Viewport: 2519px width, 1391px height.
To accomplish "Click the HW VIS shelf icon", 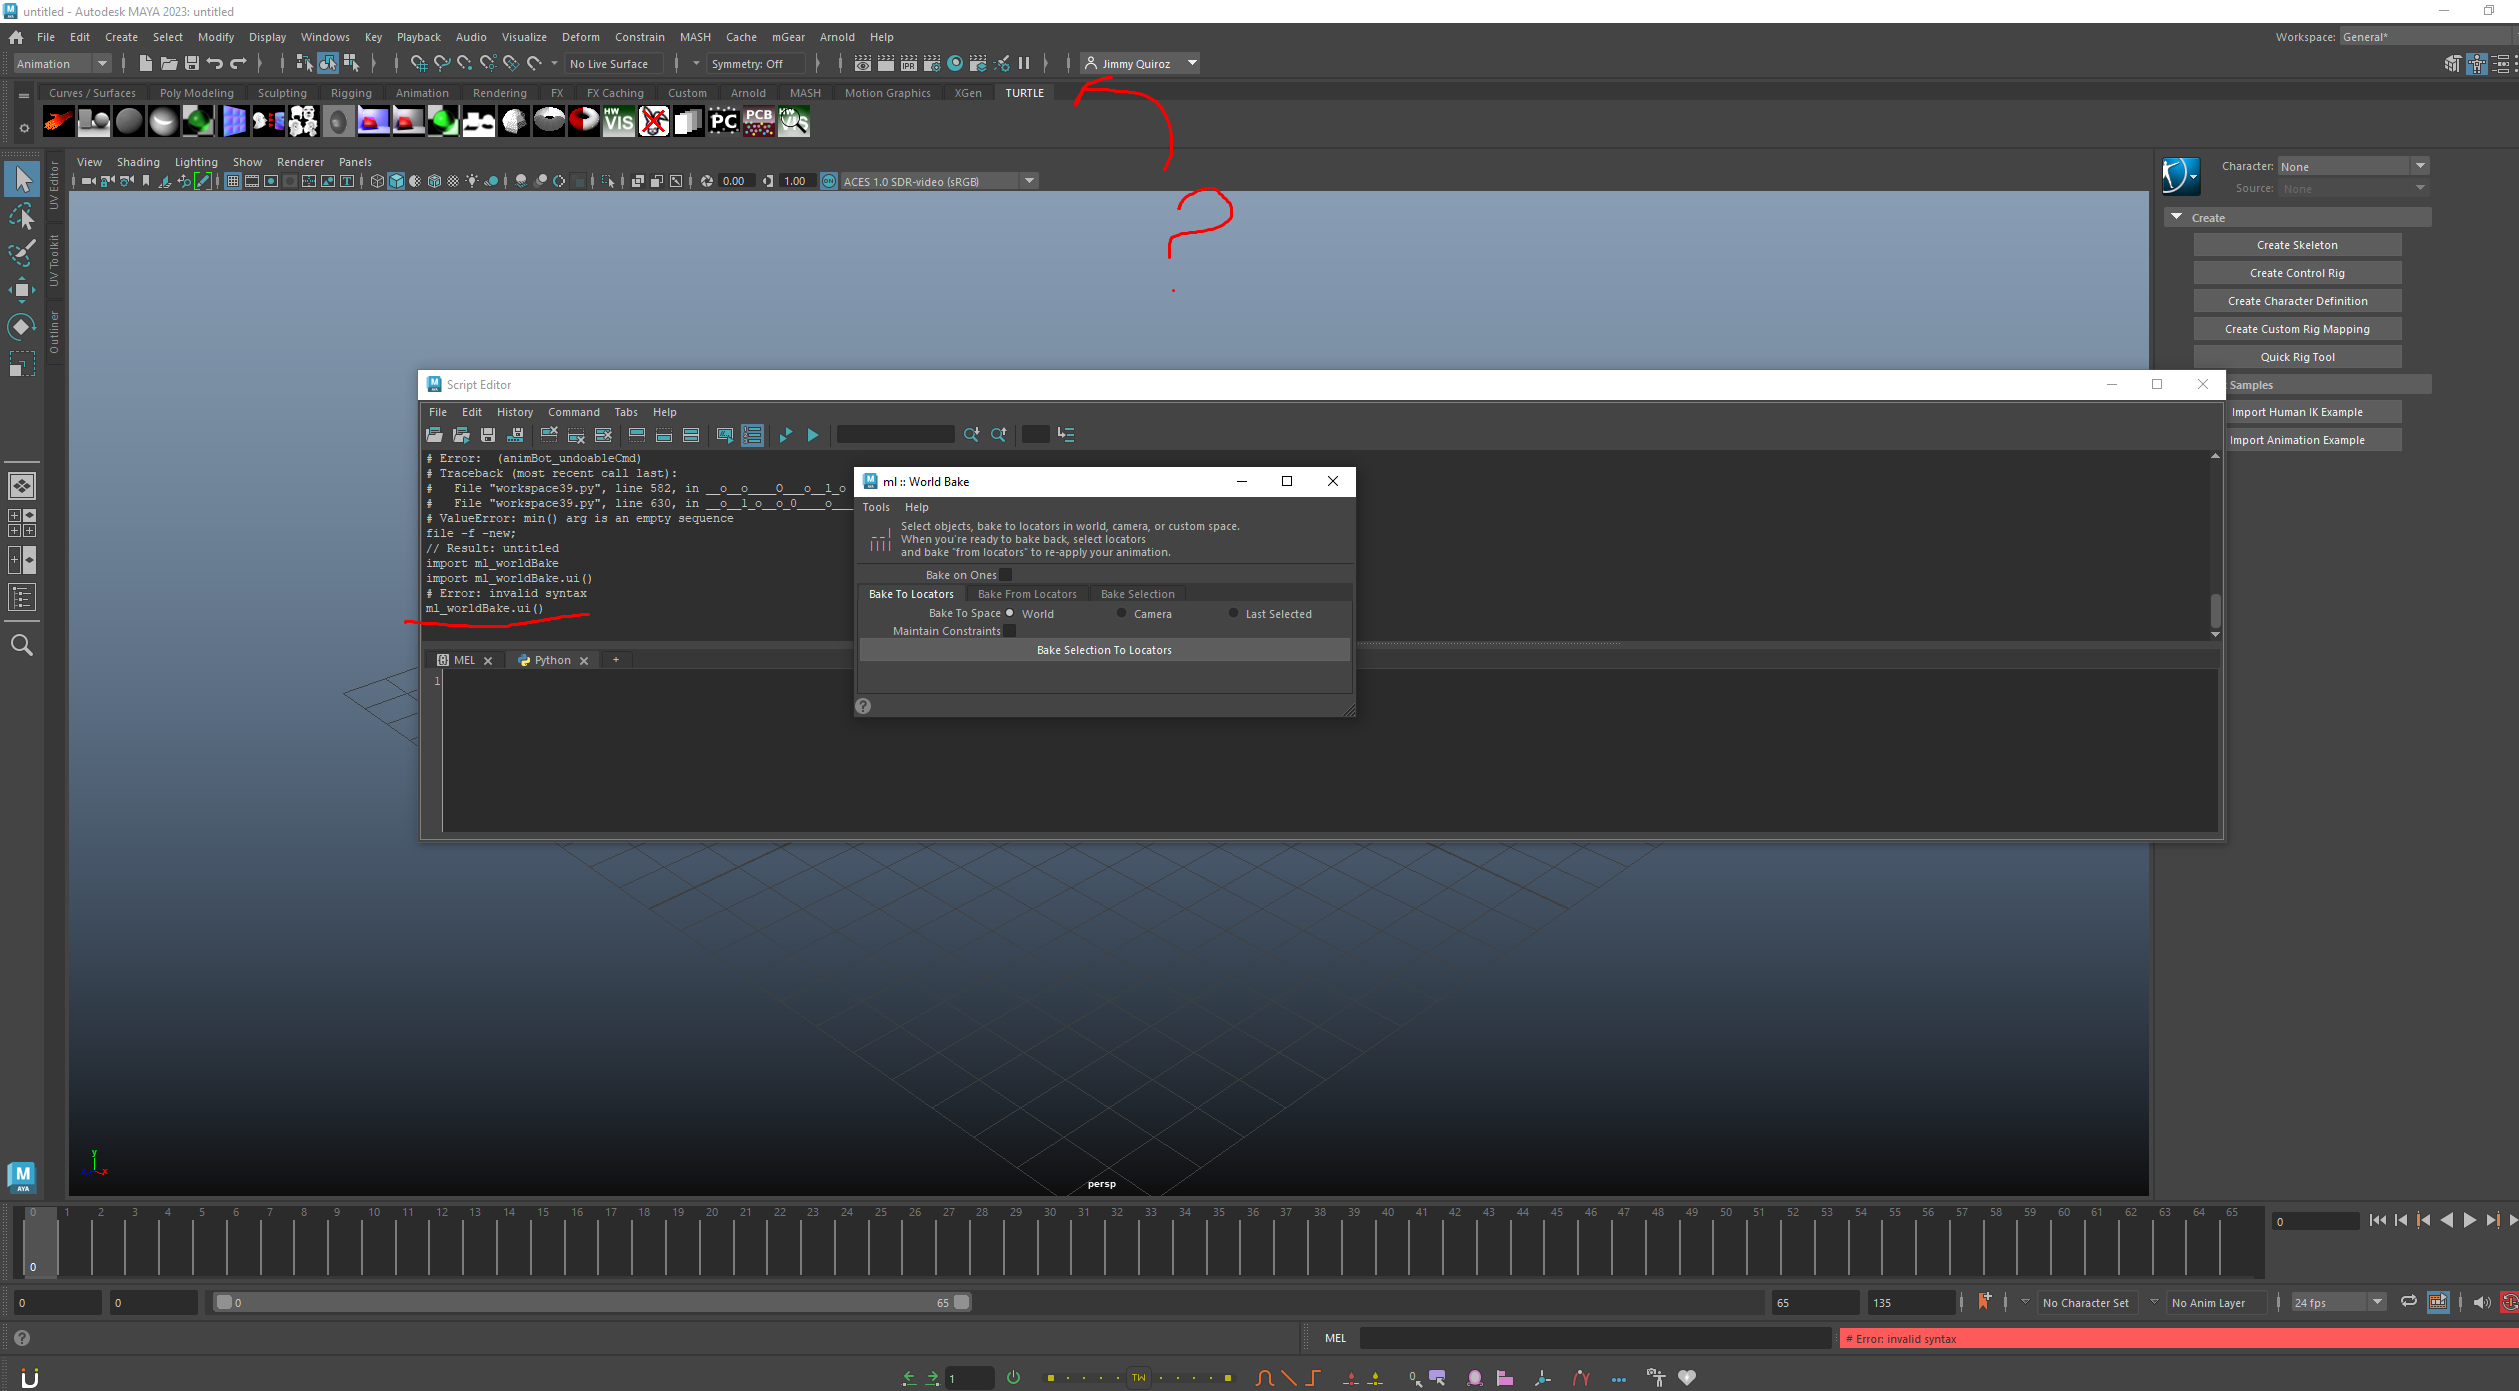I will [618, 122].
